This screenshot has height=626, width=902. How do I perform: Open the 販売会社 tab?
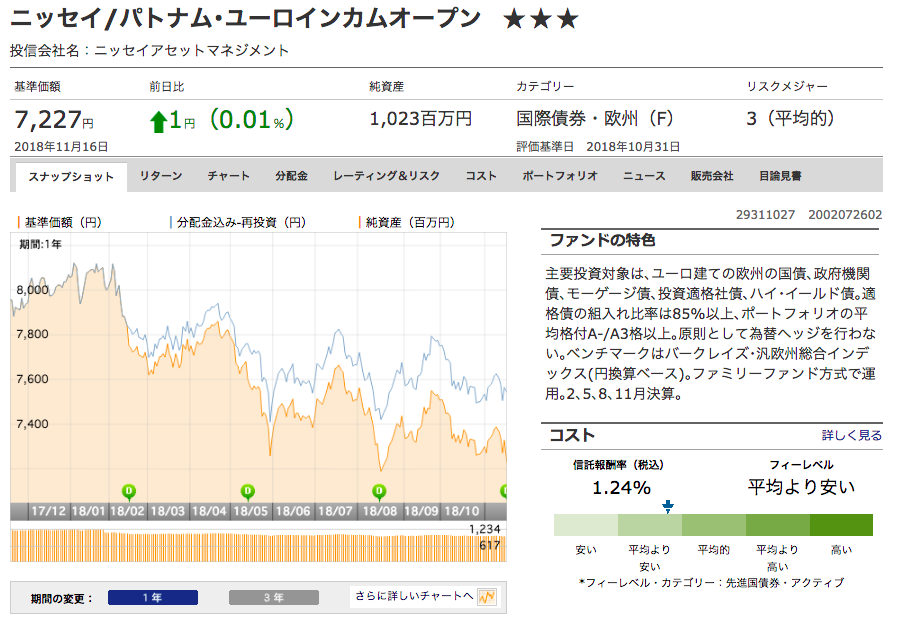(x=712, y=176)
